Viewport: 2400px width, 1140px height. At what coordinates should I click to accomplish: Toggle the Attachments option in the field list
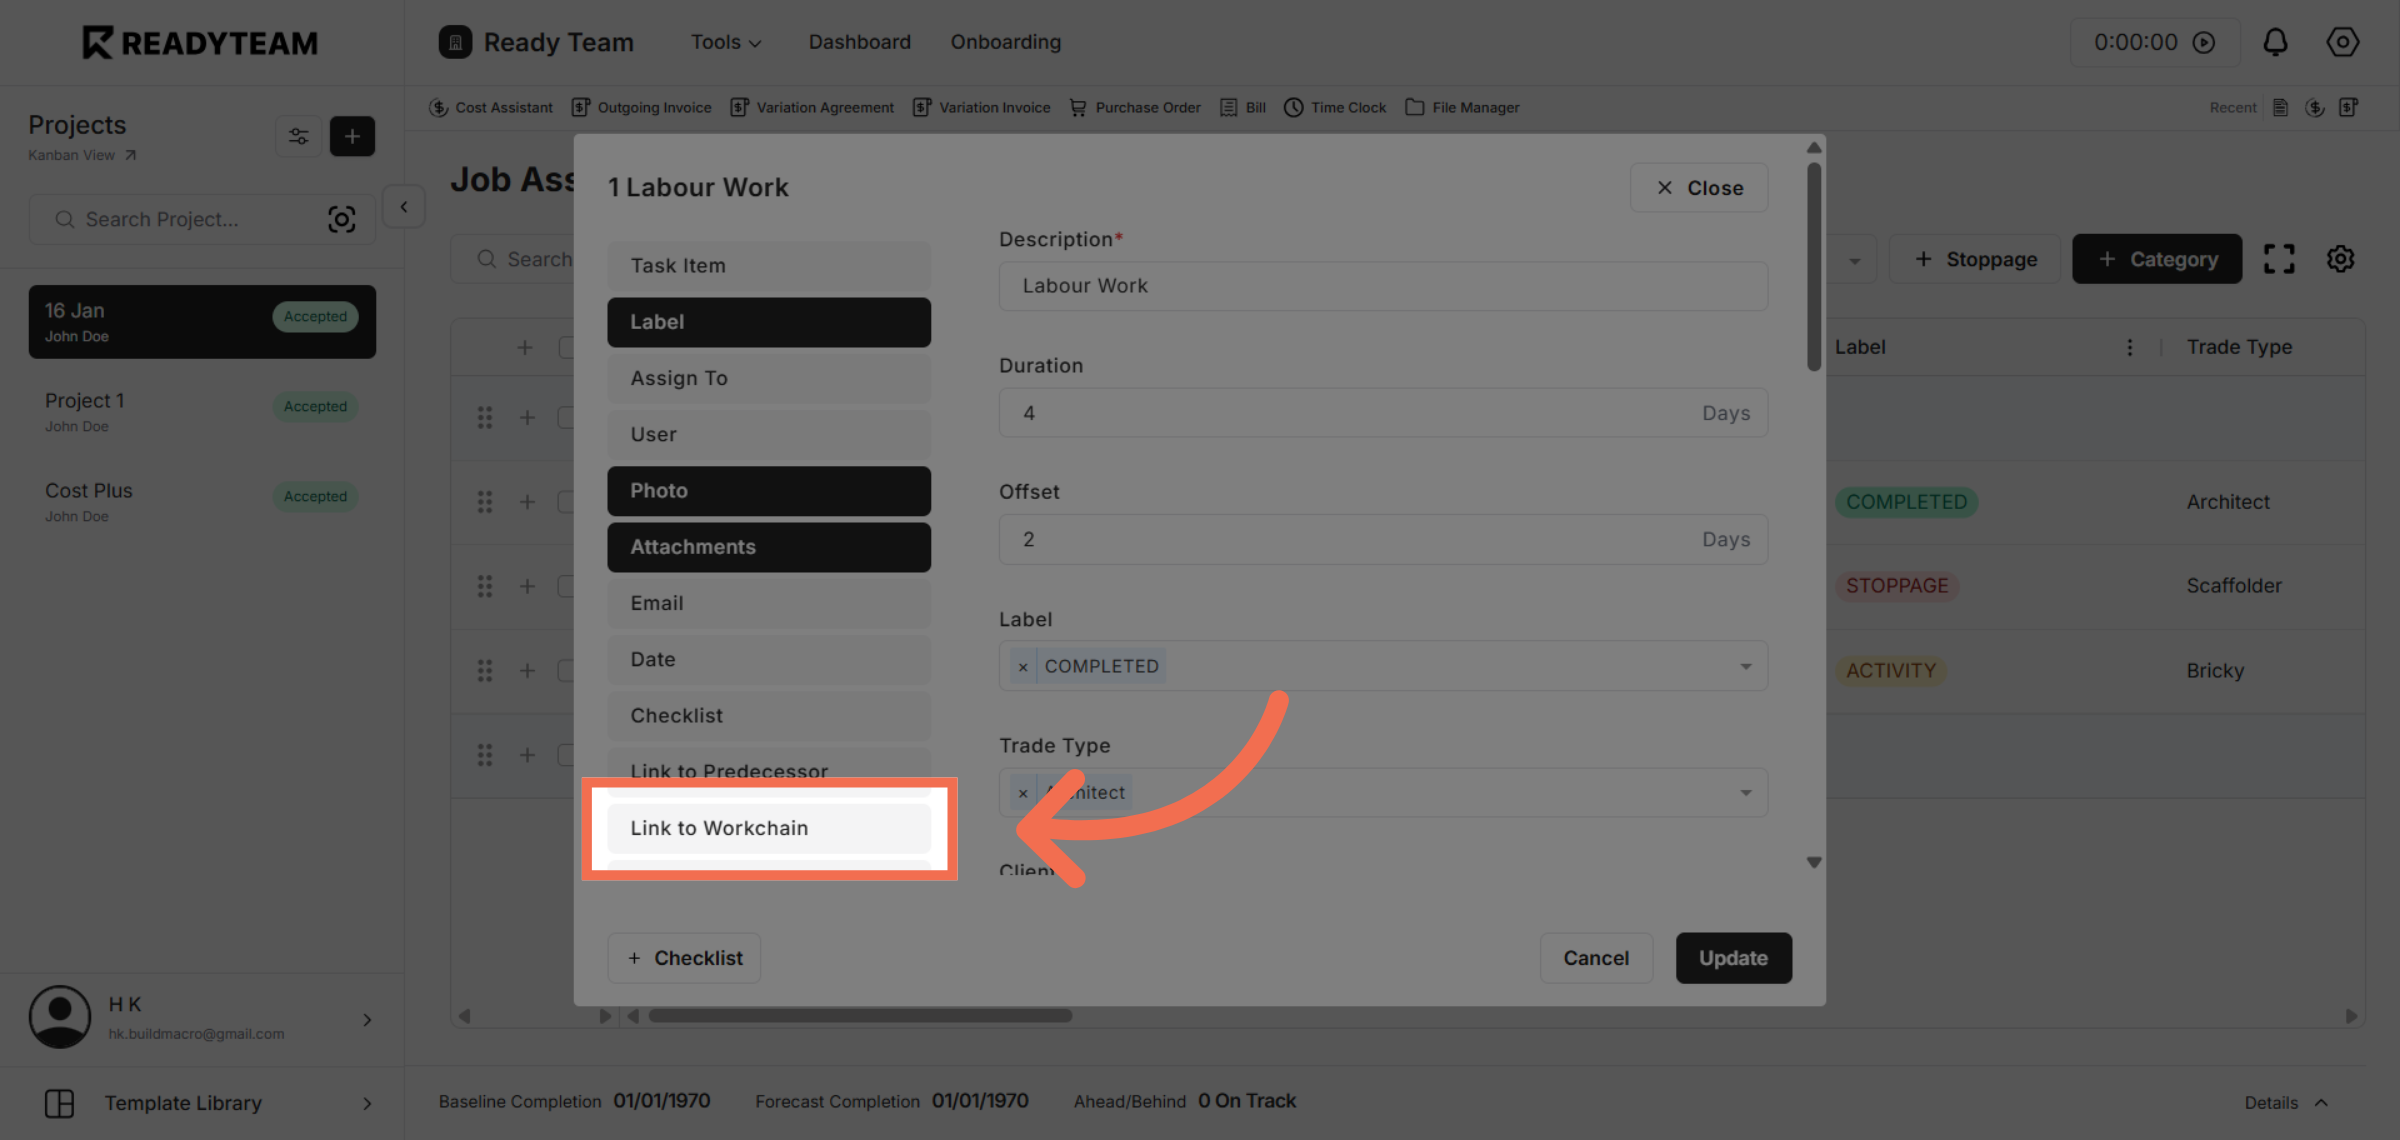coord(768,547)
